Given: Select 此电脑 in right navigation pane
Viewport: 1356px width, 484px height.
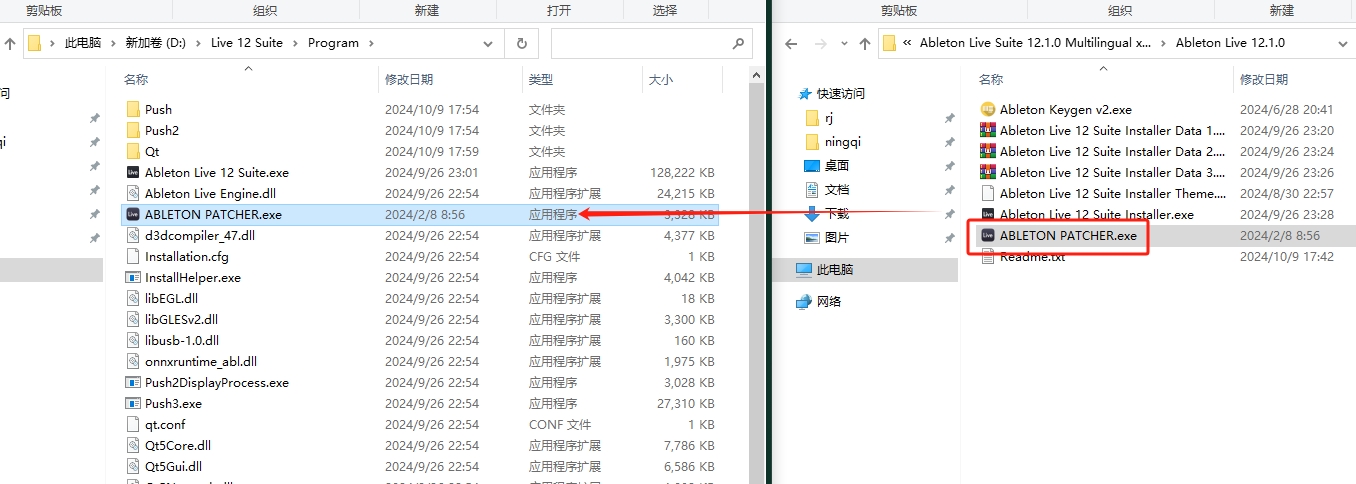Looking at the screenshot, I should [x=835, y=270].
